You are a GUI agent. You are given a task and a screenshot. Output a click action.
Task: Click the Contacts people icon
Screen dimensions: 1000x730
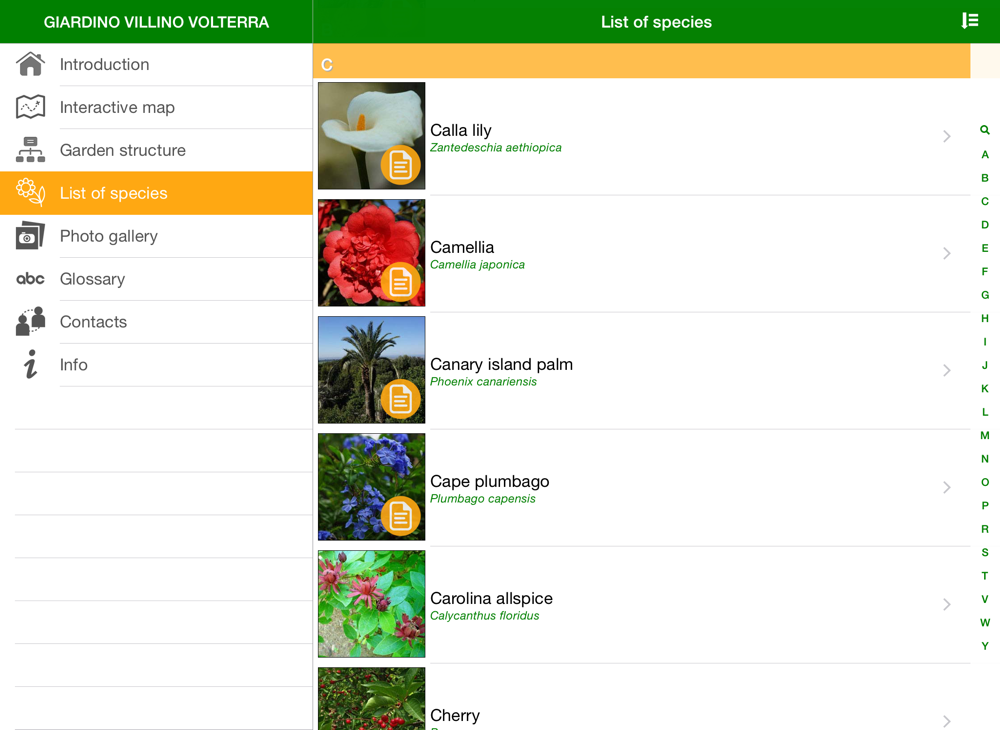[x=31, y=321]
